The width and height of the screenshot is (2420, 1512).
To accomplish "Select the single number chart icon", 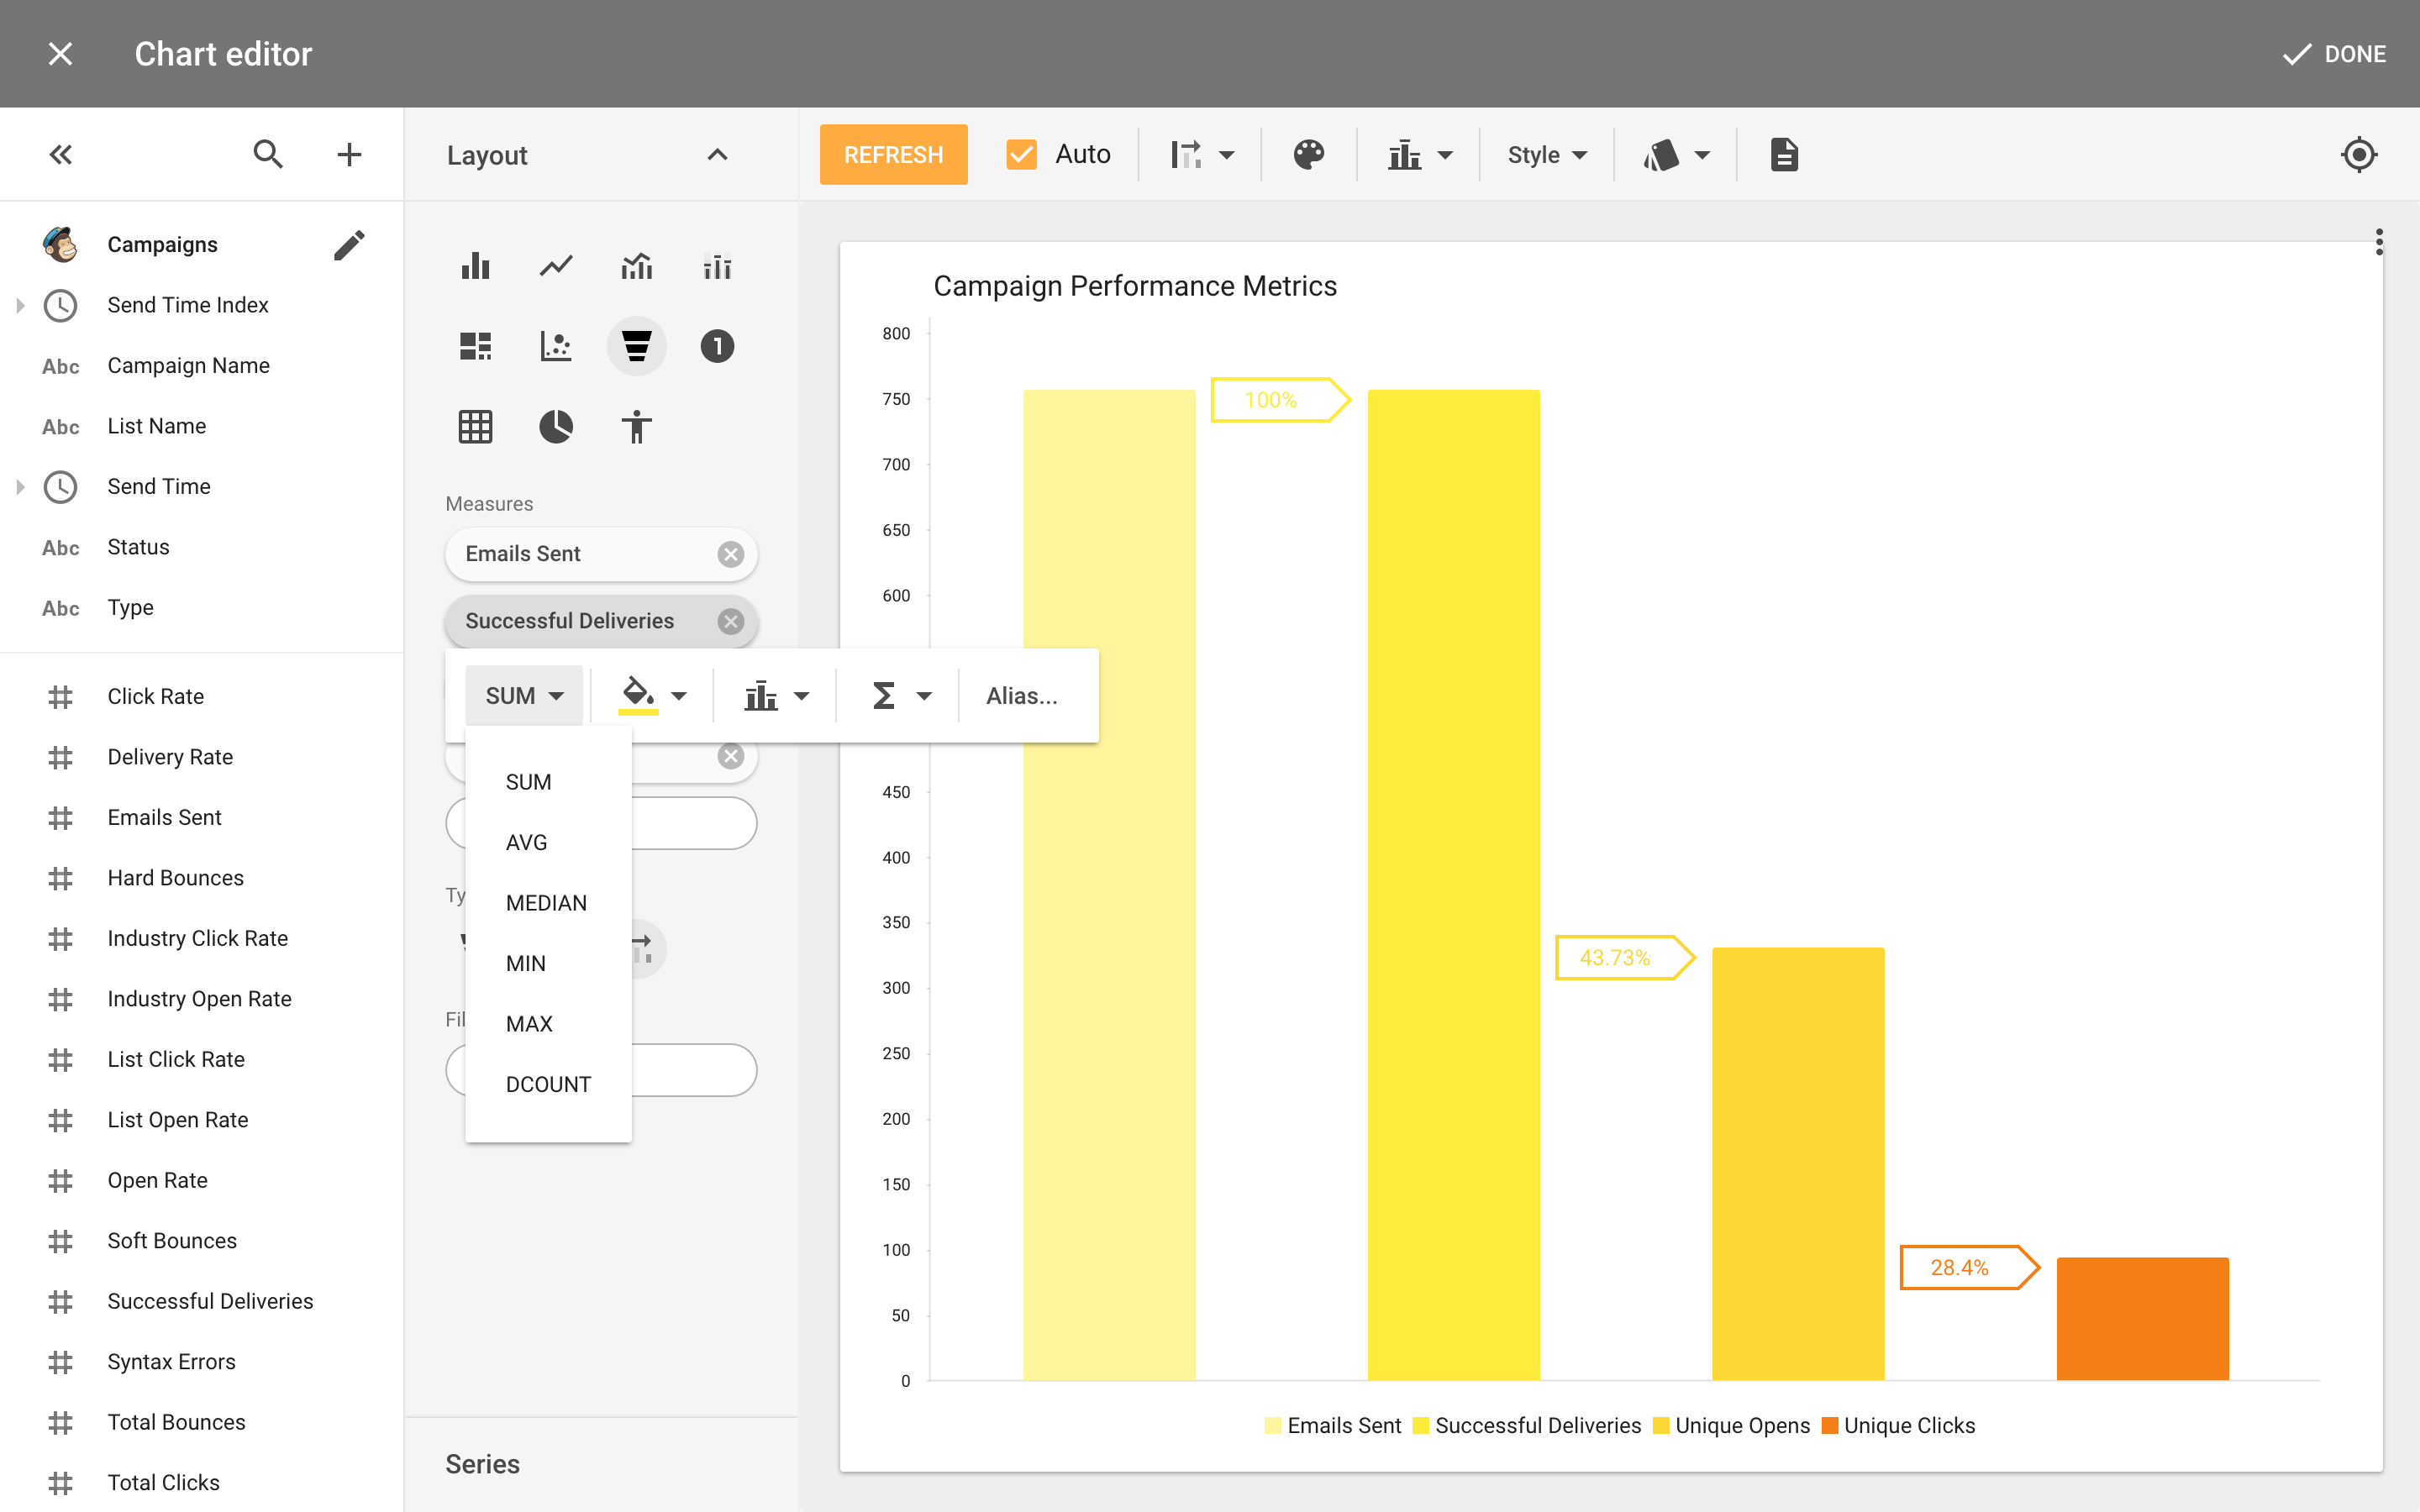I will pyautogui.click(x=717, y=346).
